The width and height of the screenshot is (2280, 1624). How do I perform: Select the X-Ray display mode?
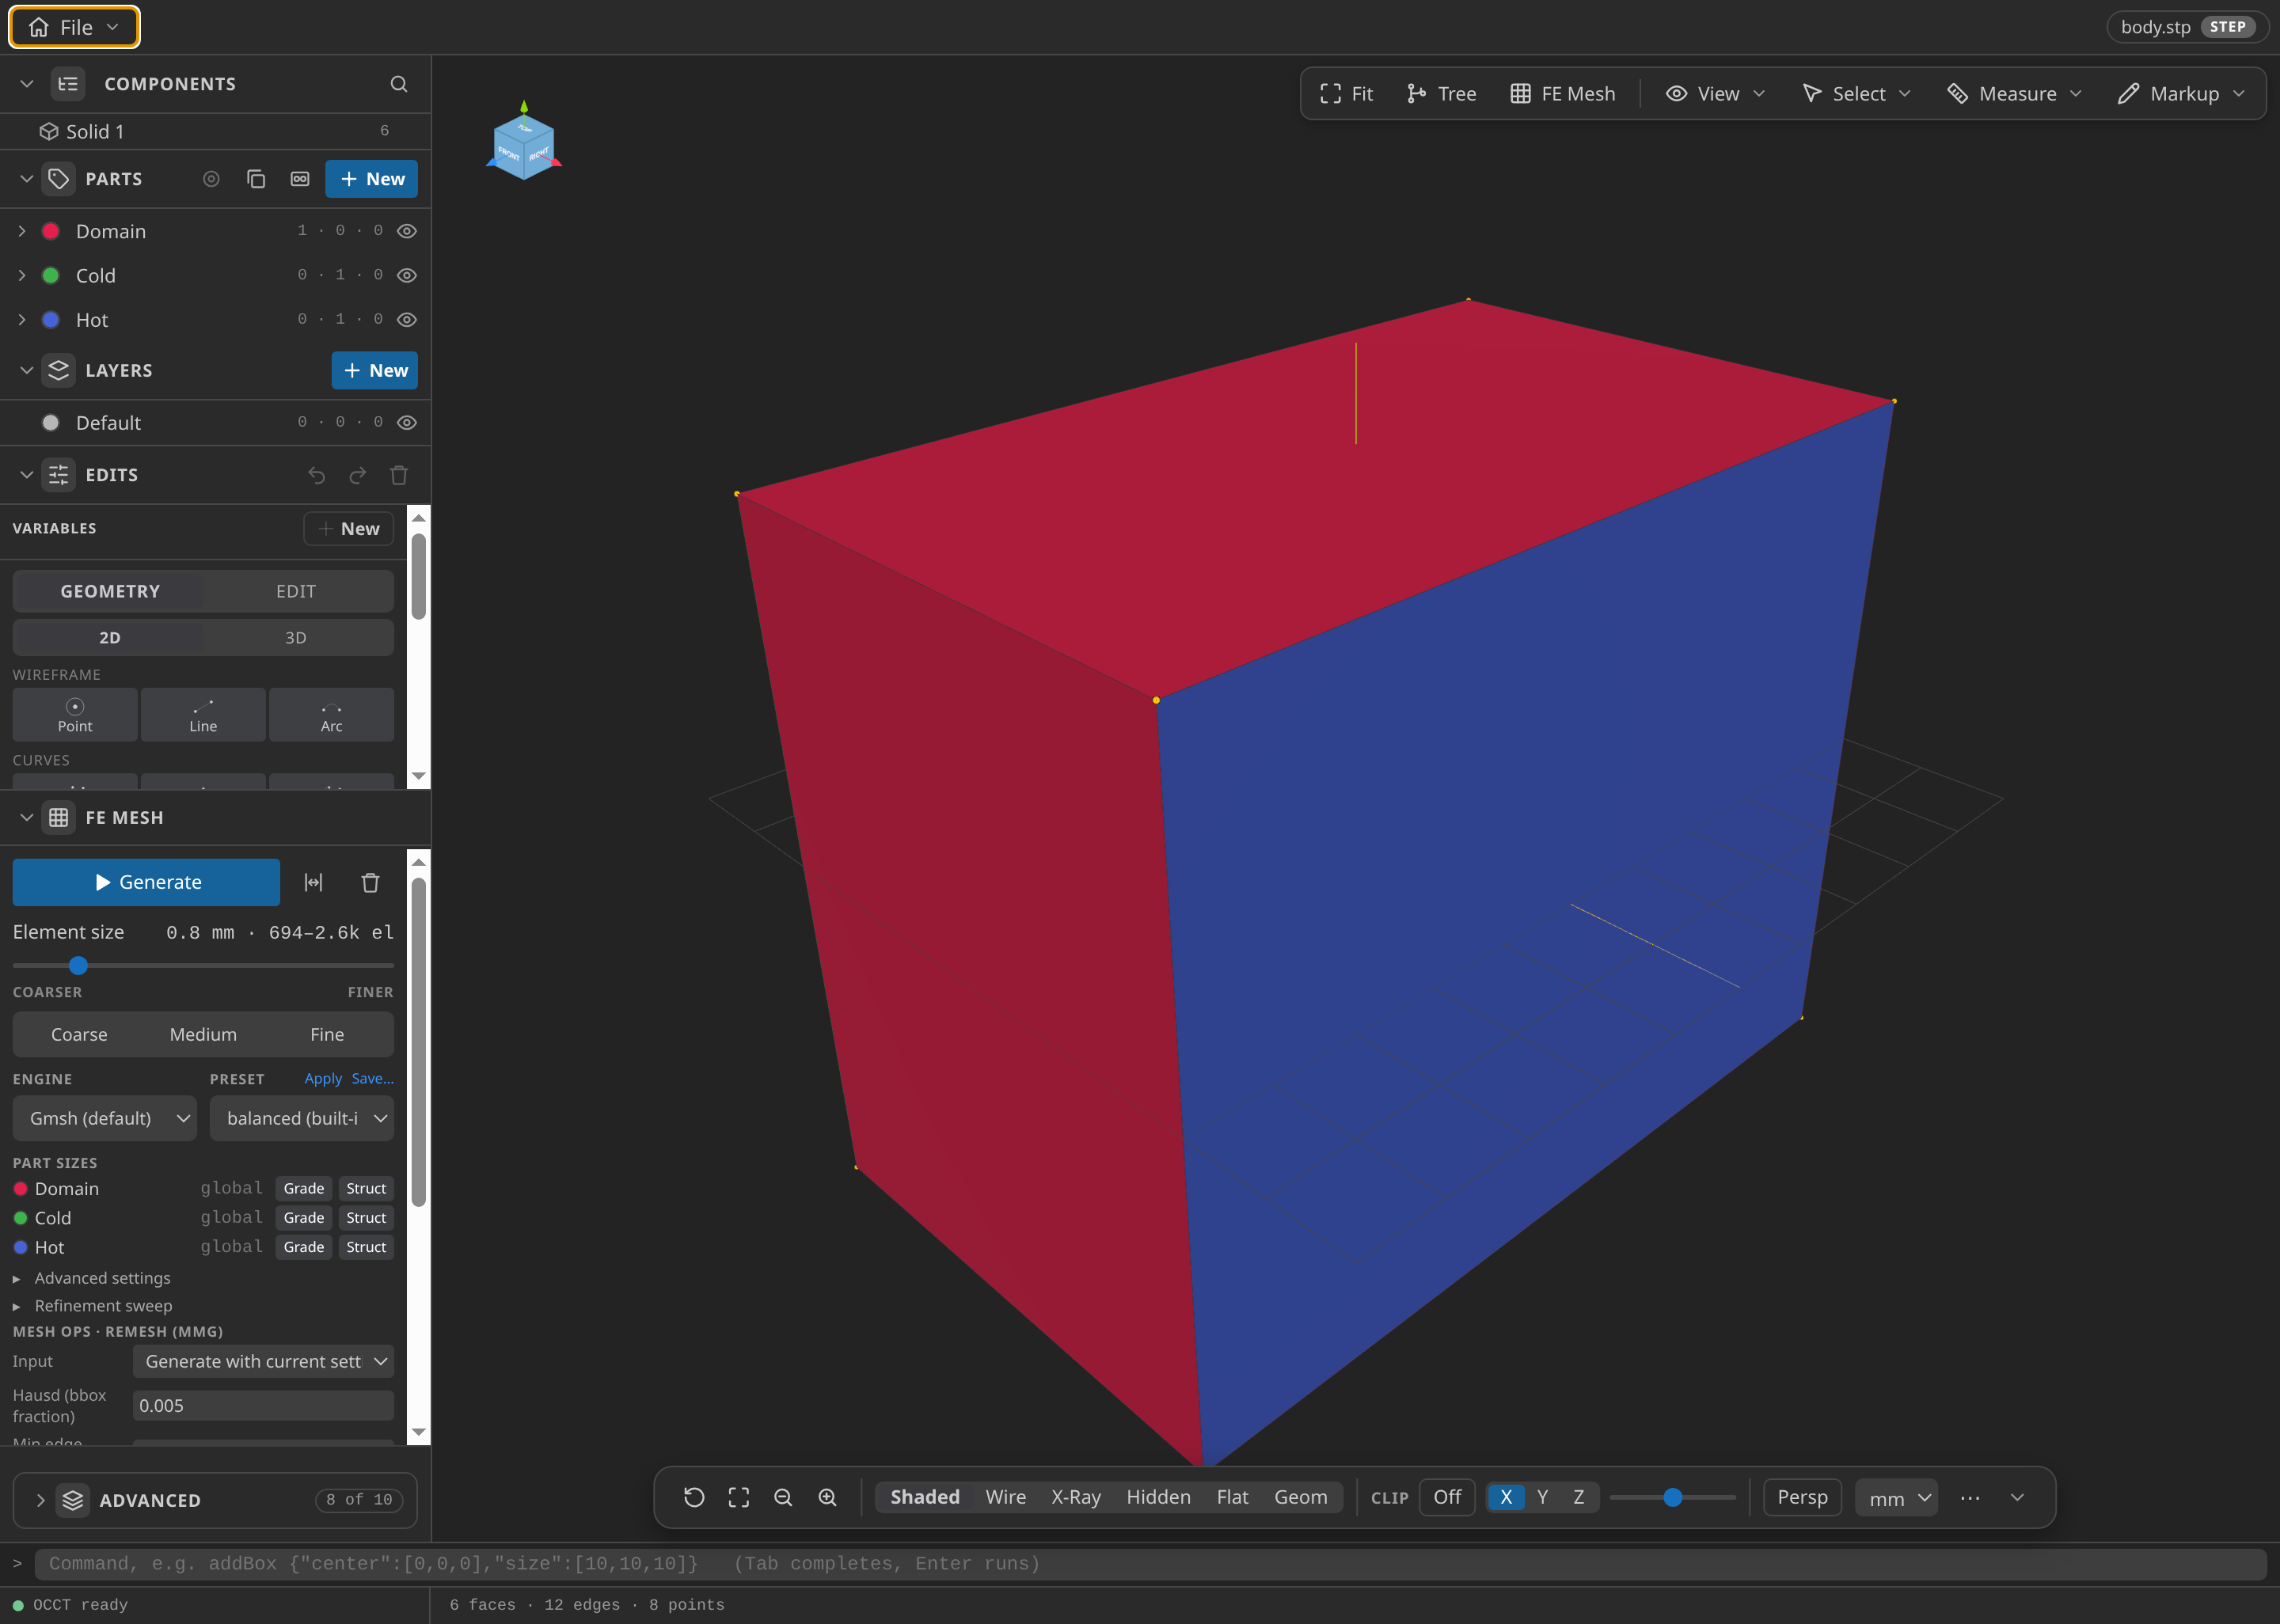pyautogui.click(x=1076, y=1497)
